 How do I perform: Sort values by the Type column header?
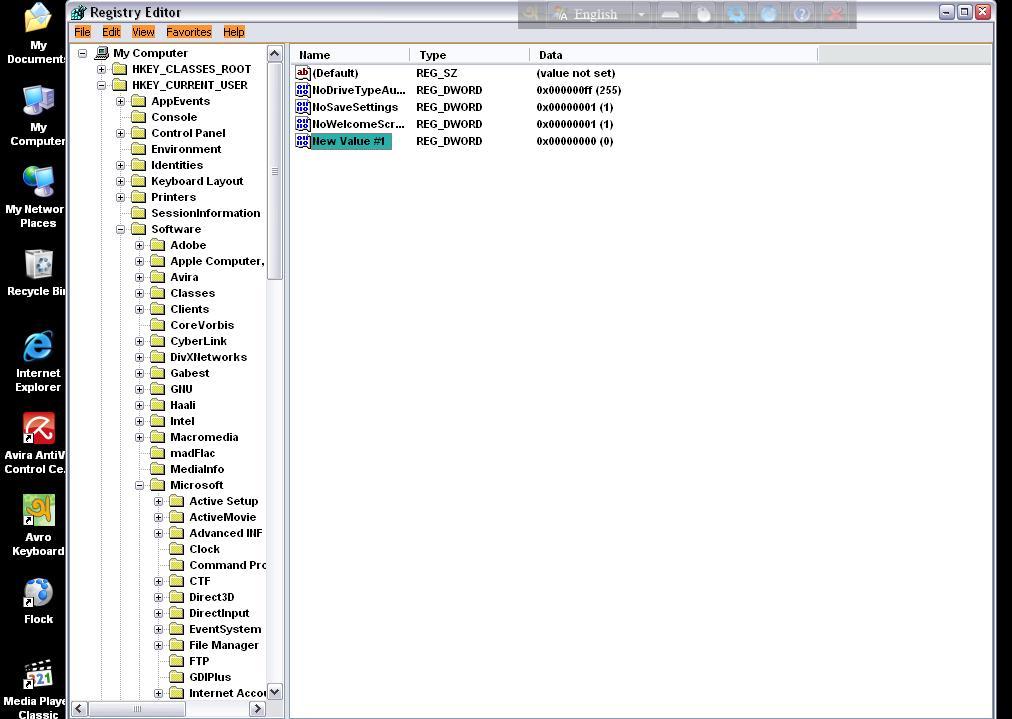pyautogui.click(x=468, y=55)
